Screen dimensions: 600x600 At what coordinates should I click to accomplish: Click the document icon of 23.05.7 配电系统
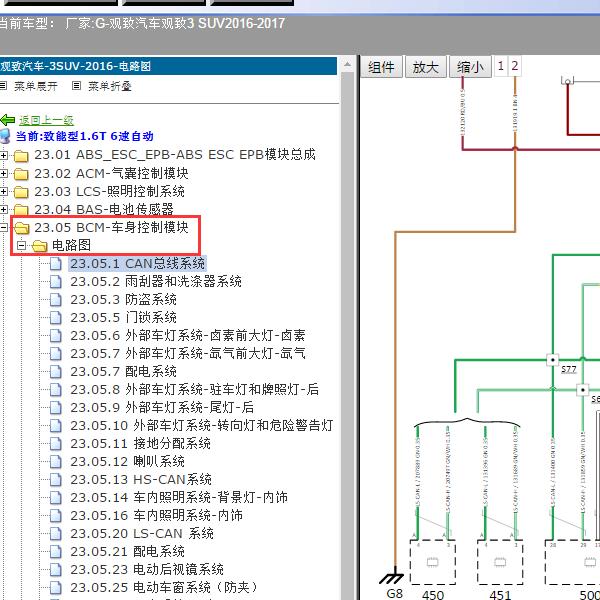56,372
